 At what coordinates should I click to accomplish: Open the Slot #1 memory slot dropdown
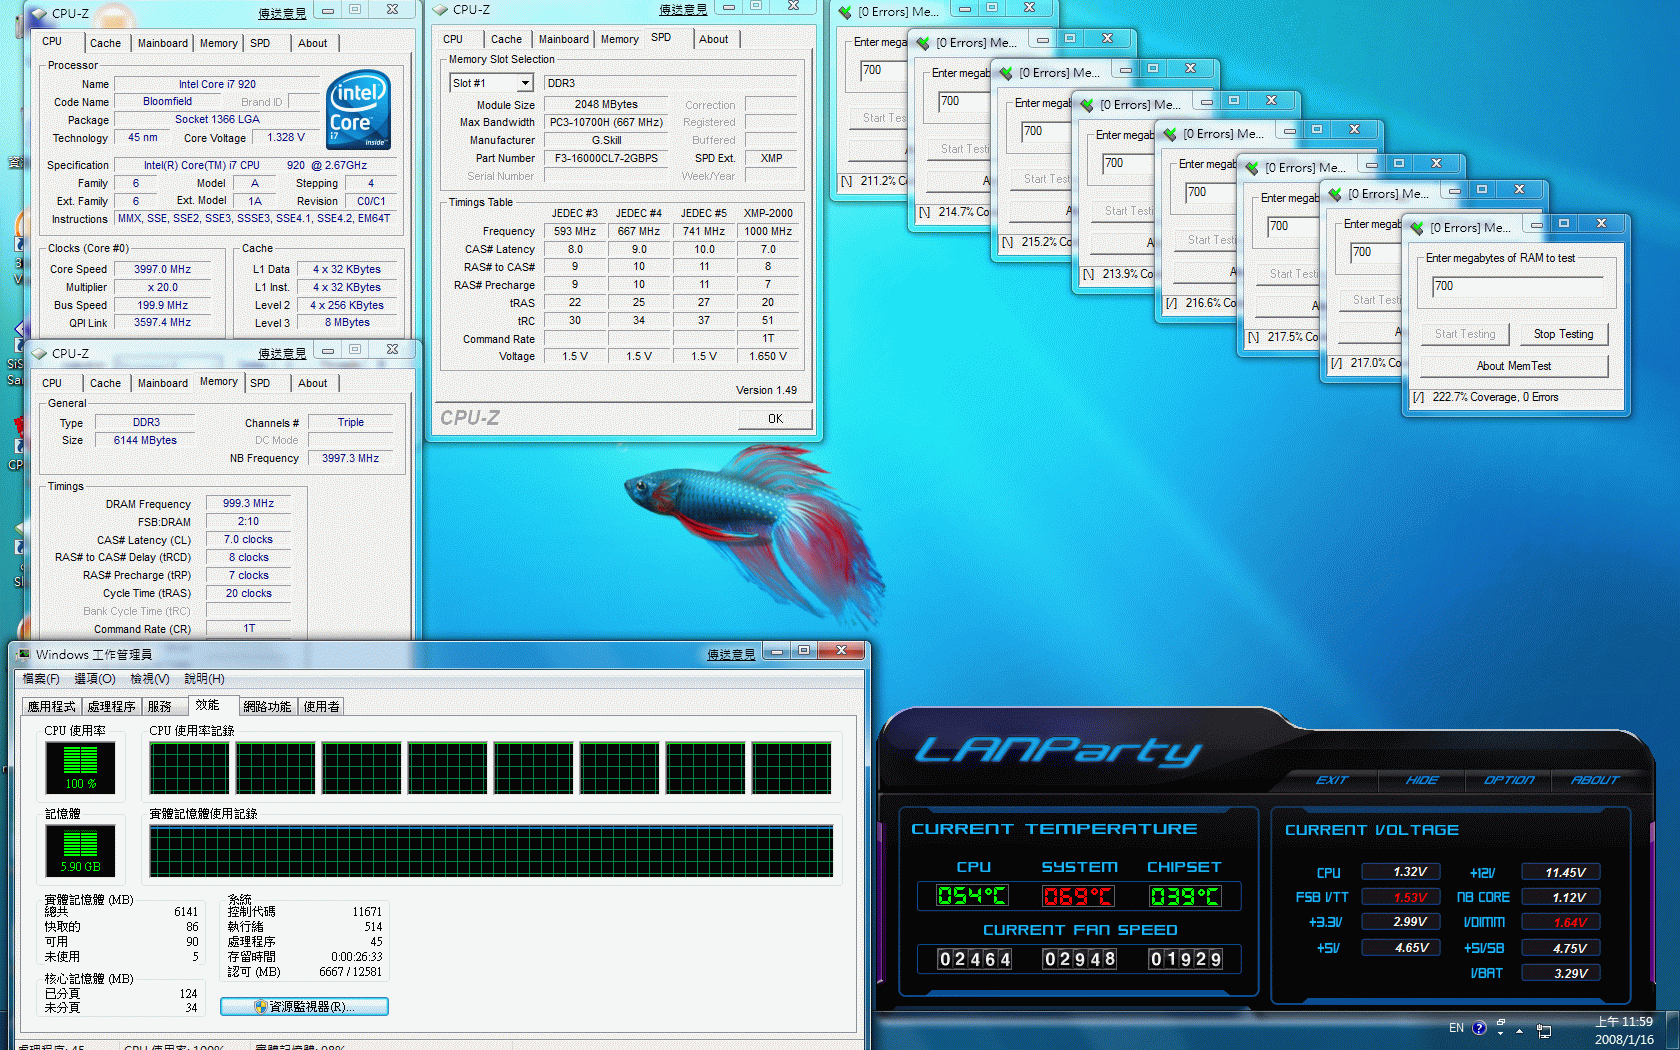(525, 83)
